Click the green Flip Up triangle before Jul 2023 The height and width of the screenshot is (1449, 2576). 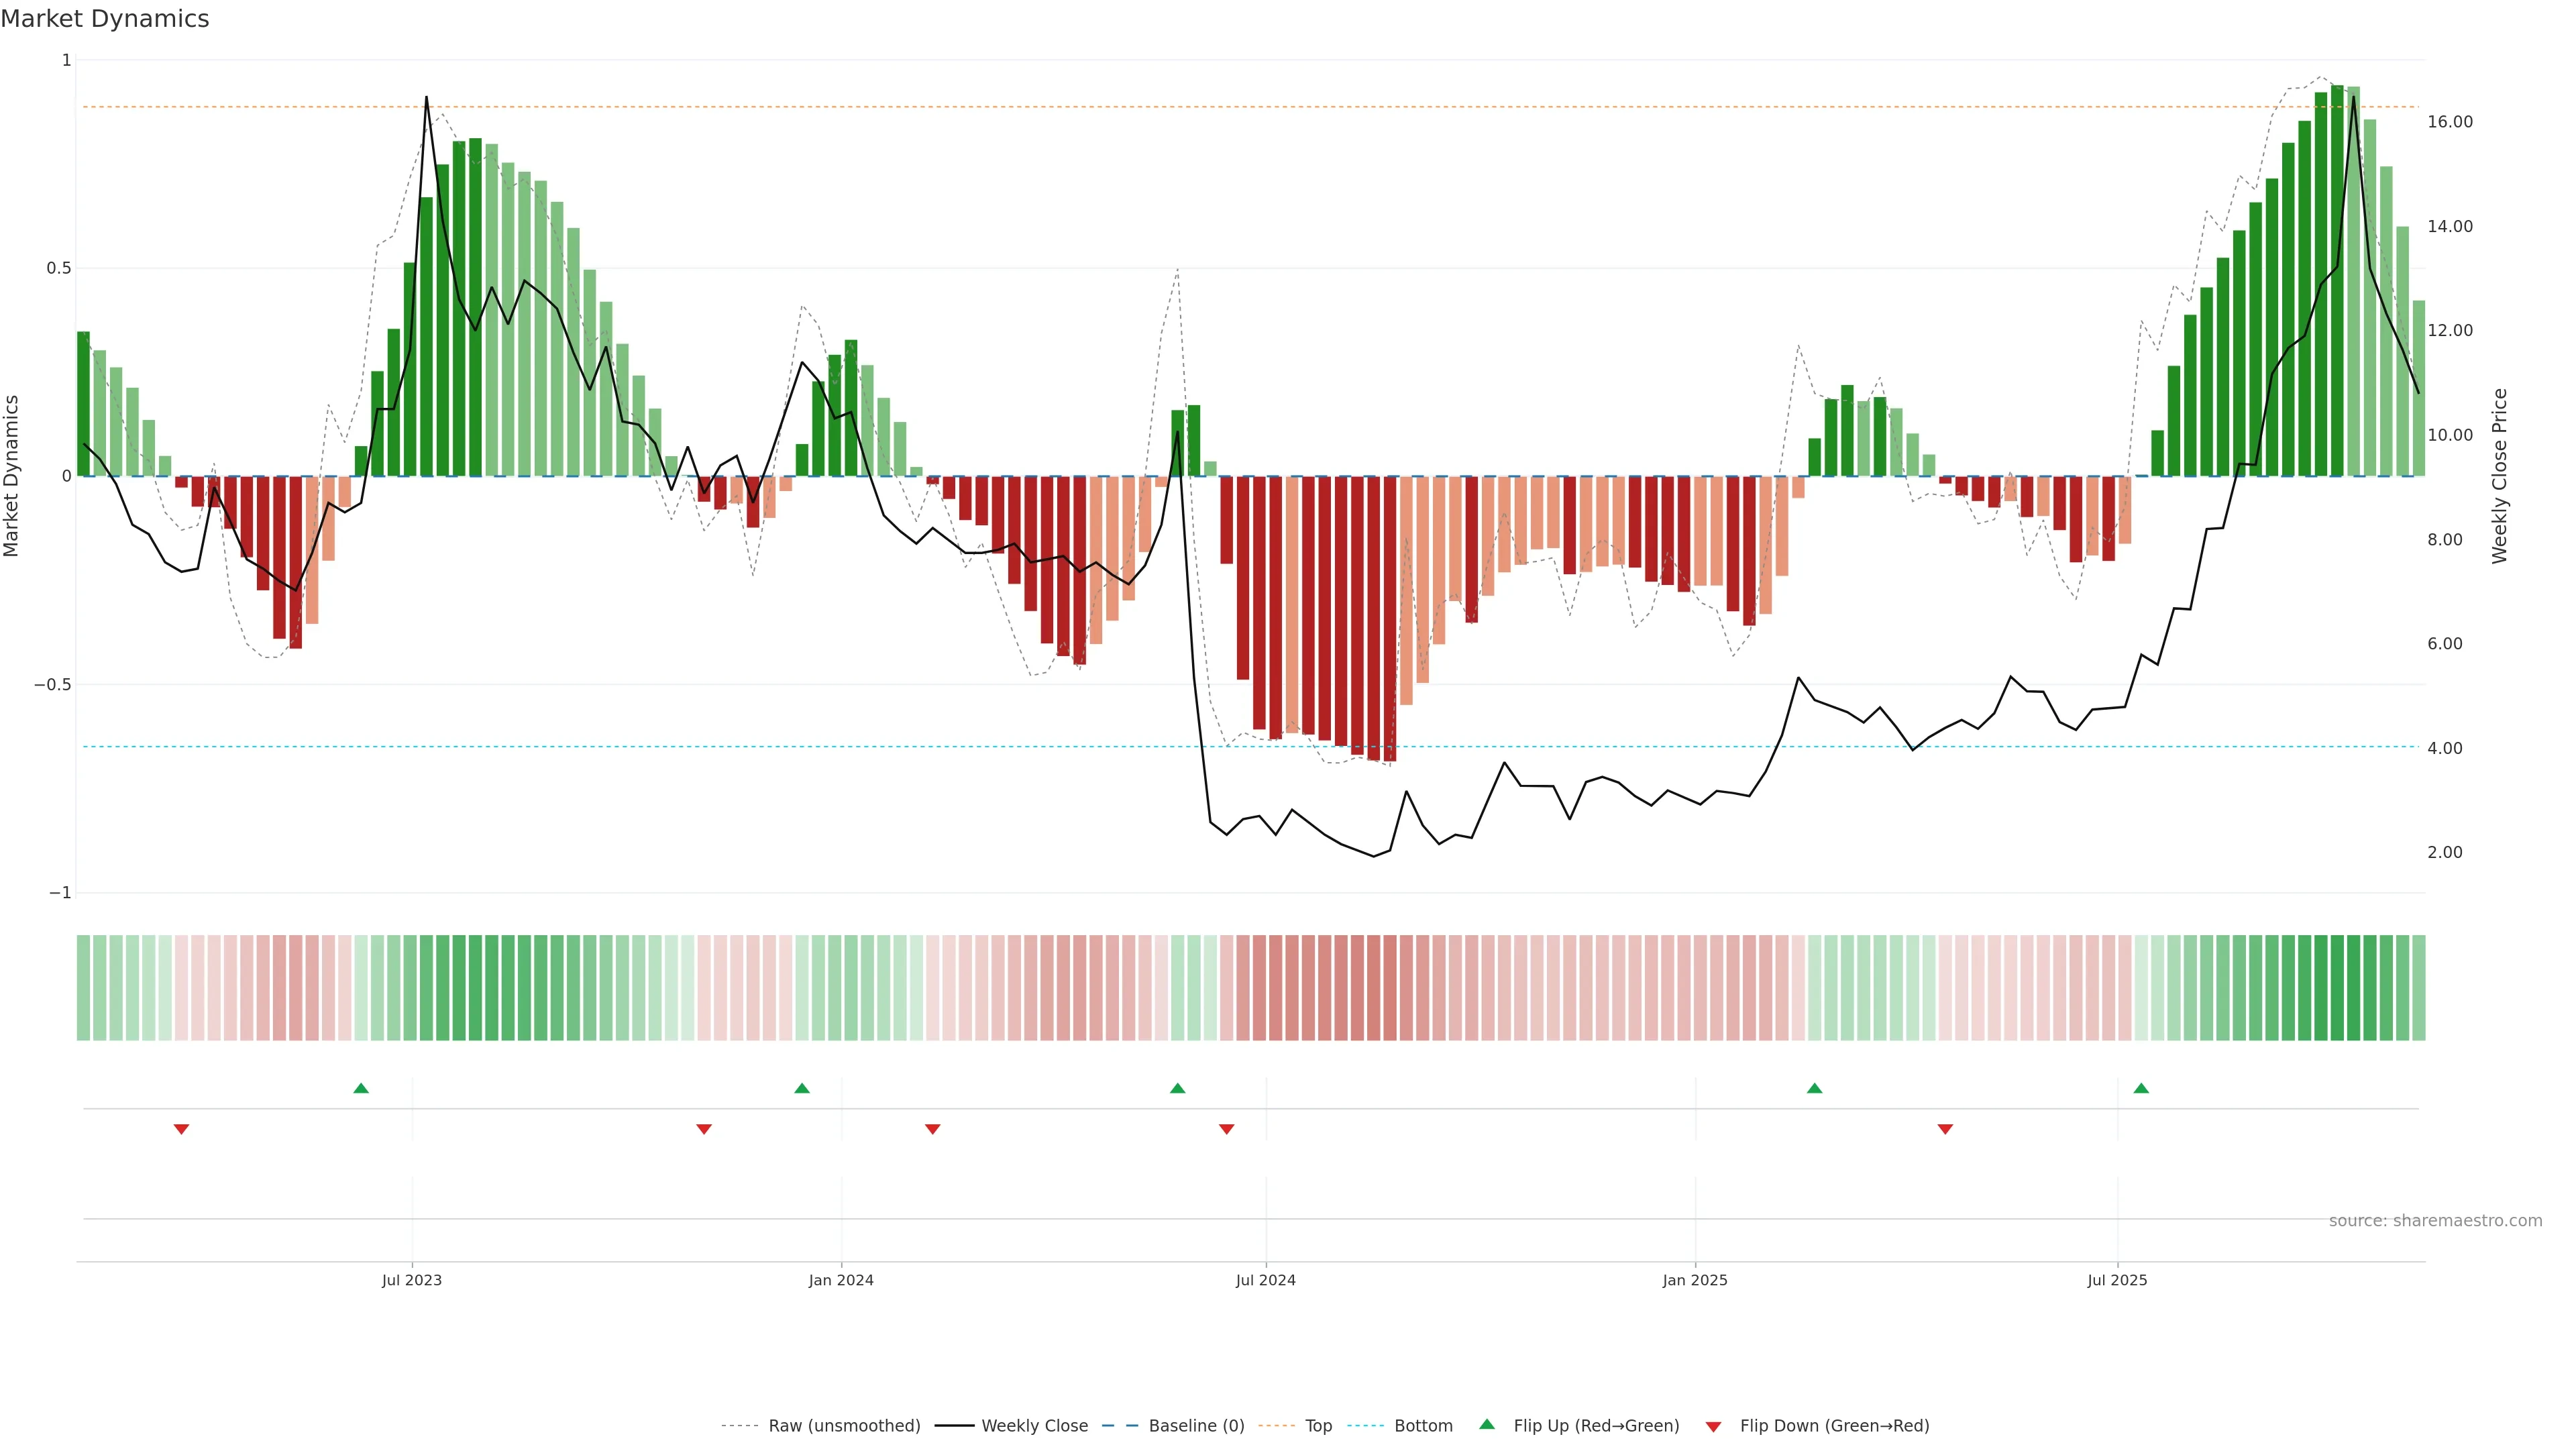click(361, 1088)
